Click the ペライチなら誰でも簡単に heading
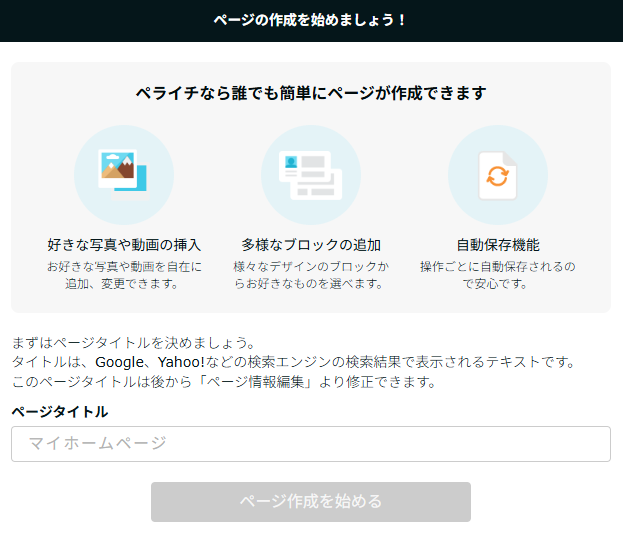This screenshot has width=623, height=534. point(311,93)
